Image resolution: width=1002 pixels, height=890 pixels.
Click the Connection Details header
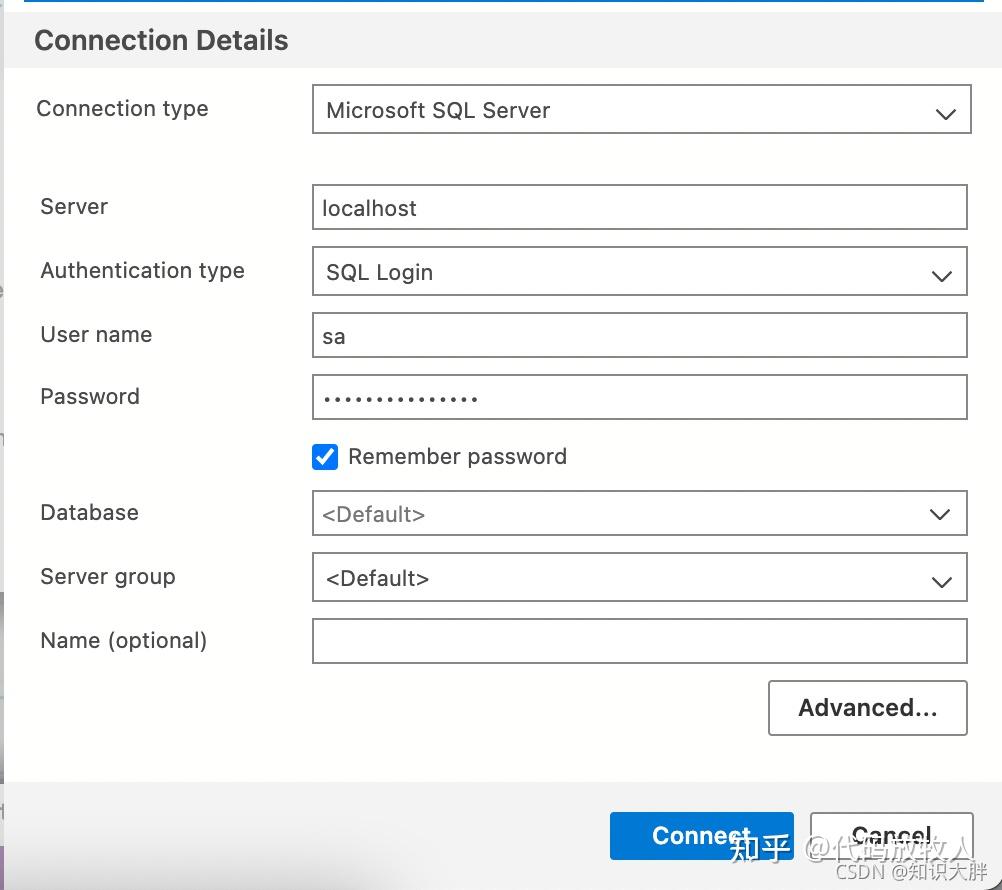[x=161, y=40]
